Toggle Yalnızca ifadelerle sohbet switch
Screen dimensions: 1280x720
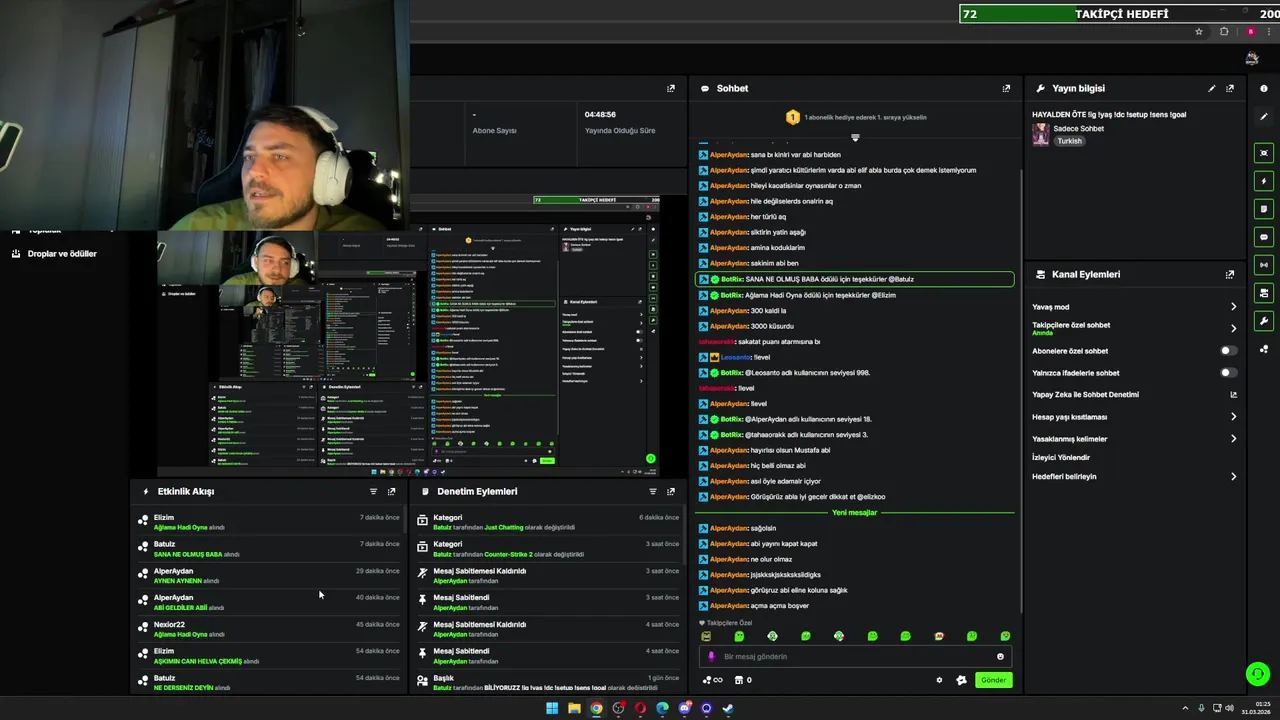coord(1228,373)
